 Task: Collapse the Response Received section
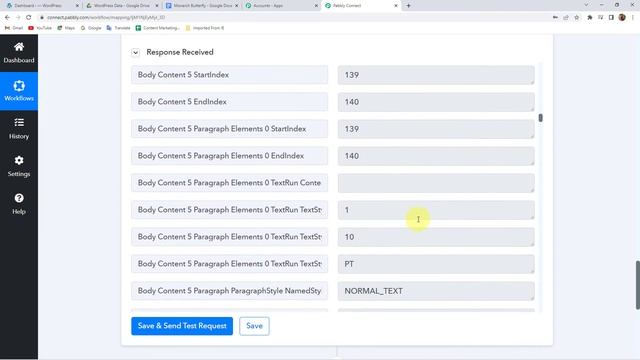tap(136, 52)
